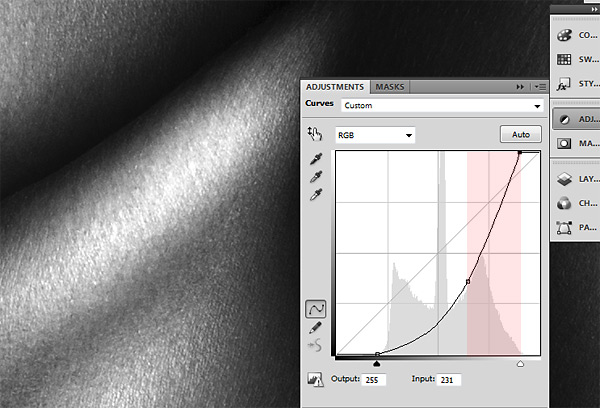Pick the black point eyedropper
This screenshot has width=600, height=408.
click(x=316, y=159)
